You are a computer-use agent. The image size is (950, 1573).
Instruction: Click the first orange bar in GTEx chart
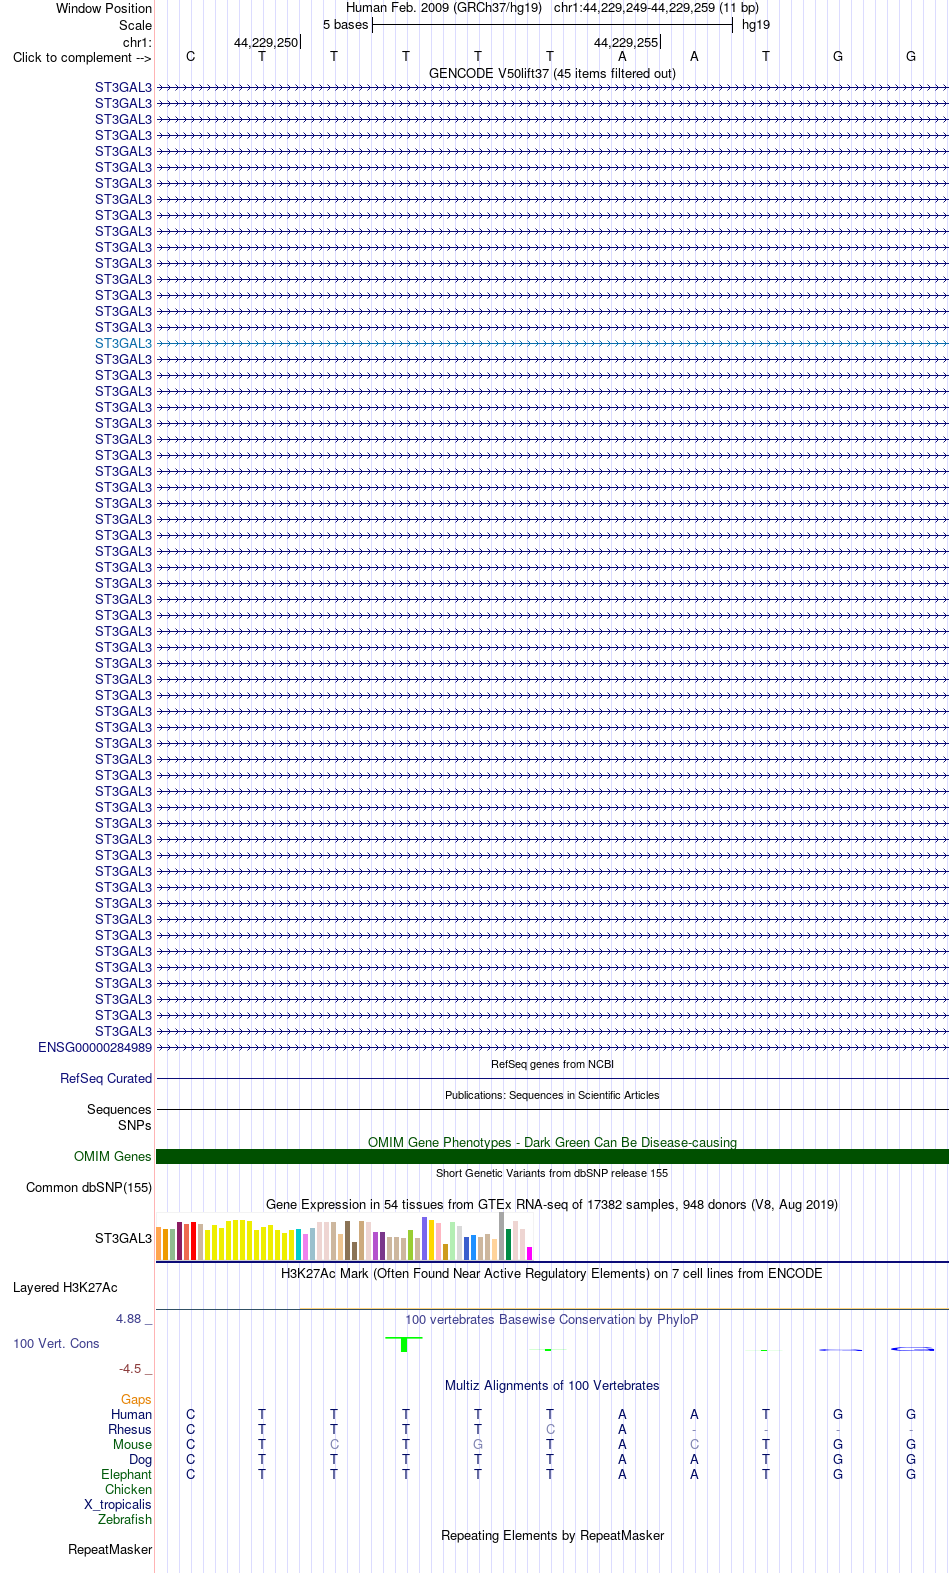[158, 1244]
